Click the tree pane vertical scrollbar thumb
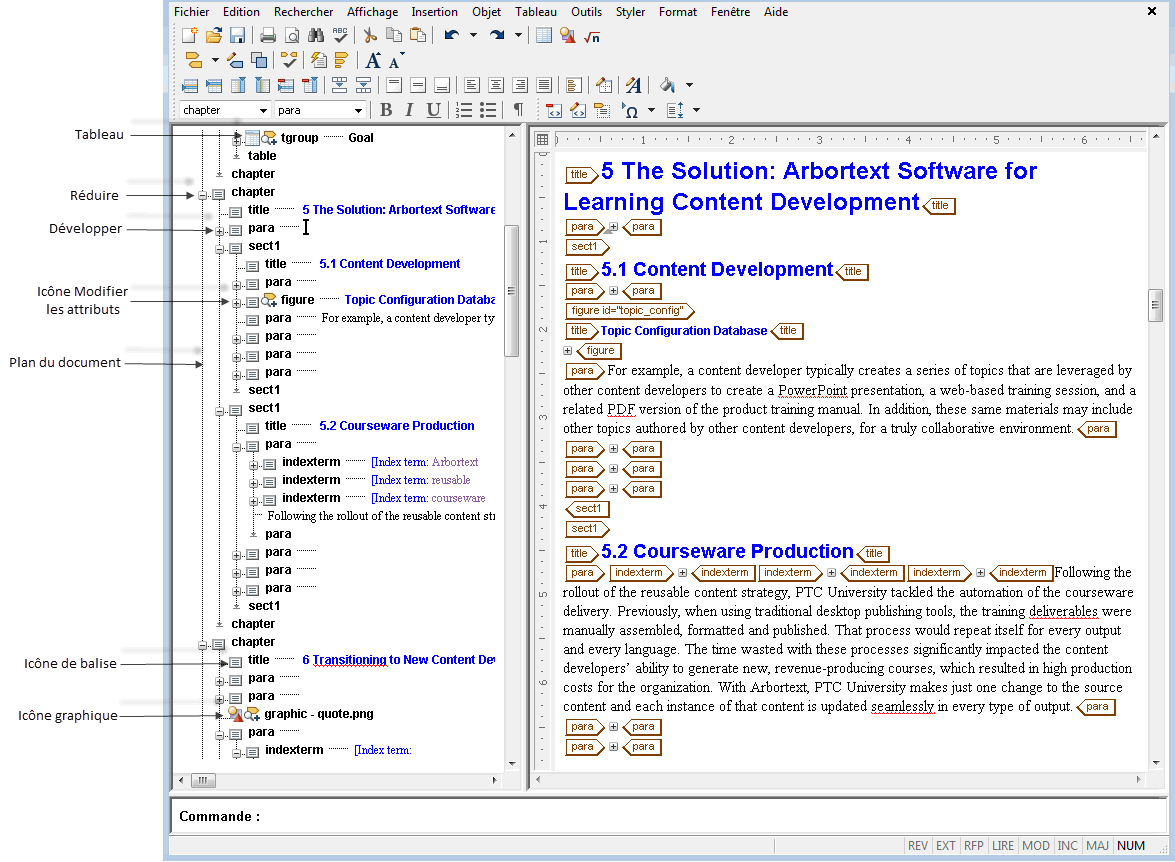This screenshot has height=862, width=1175. tap(512, 291)
